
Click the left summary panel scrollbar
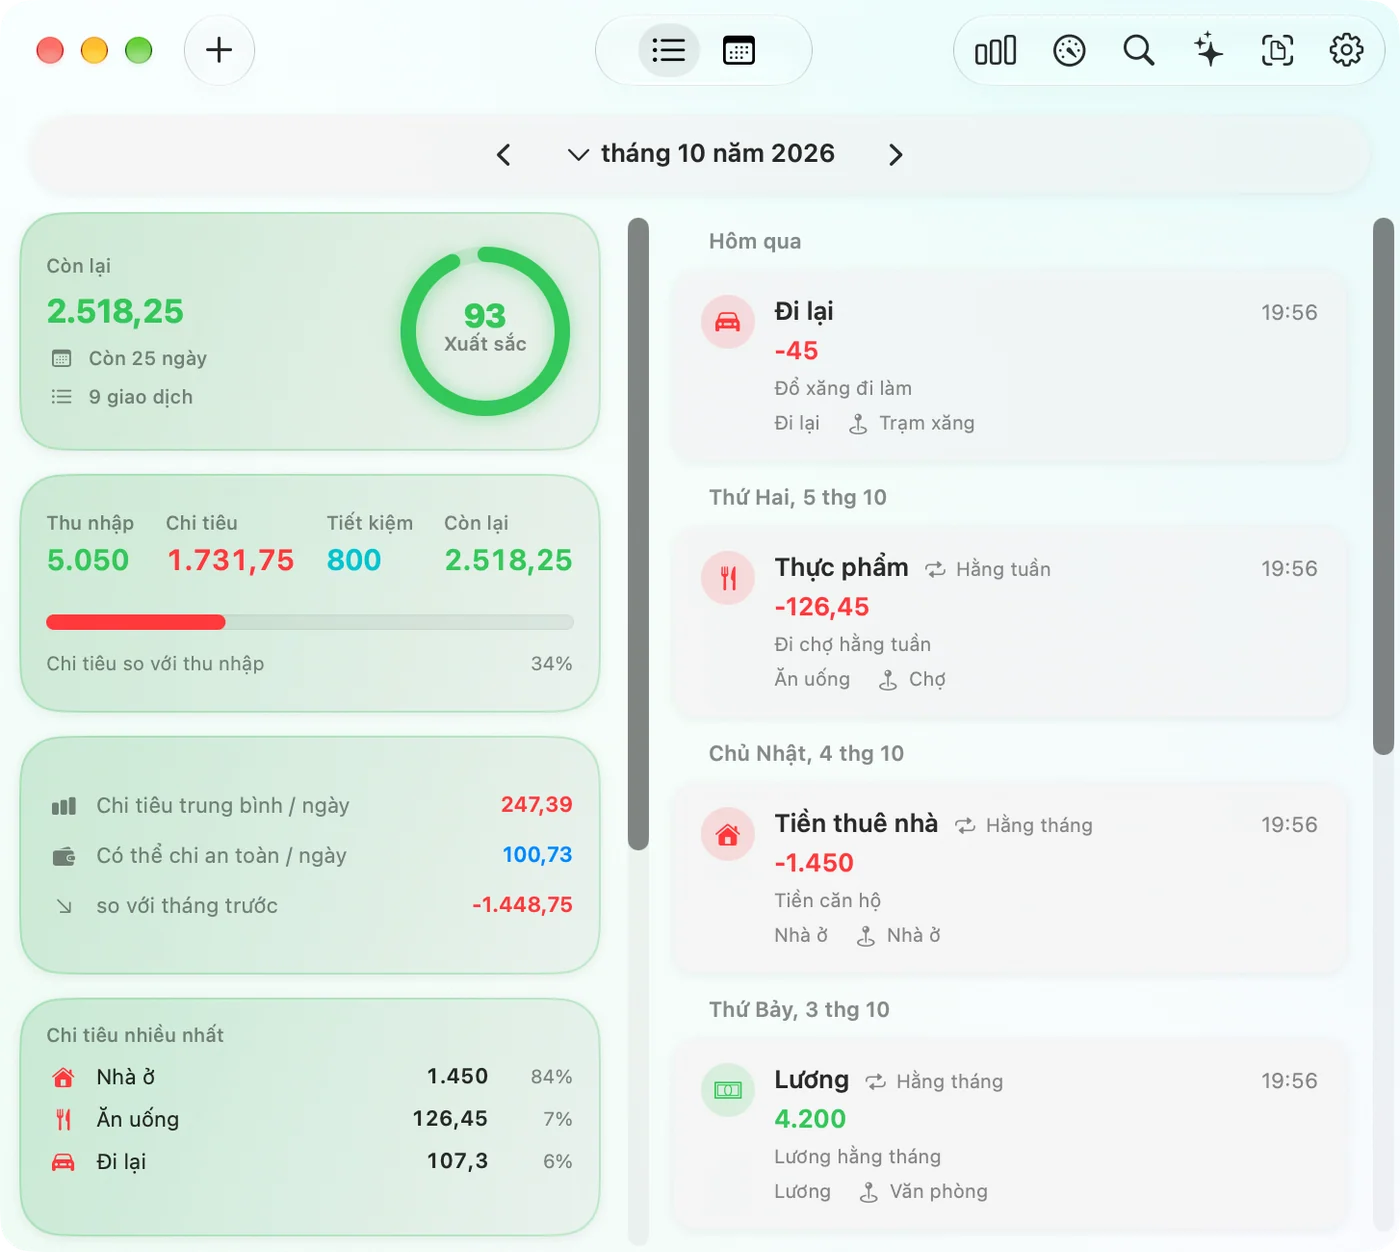[638, 534]
